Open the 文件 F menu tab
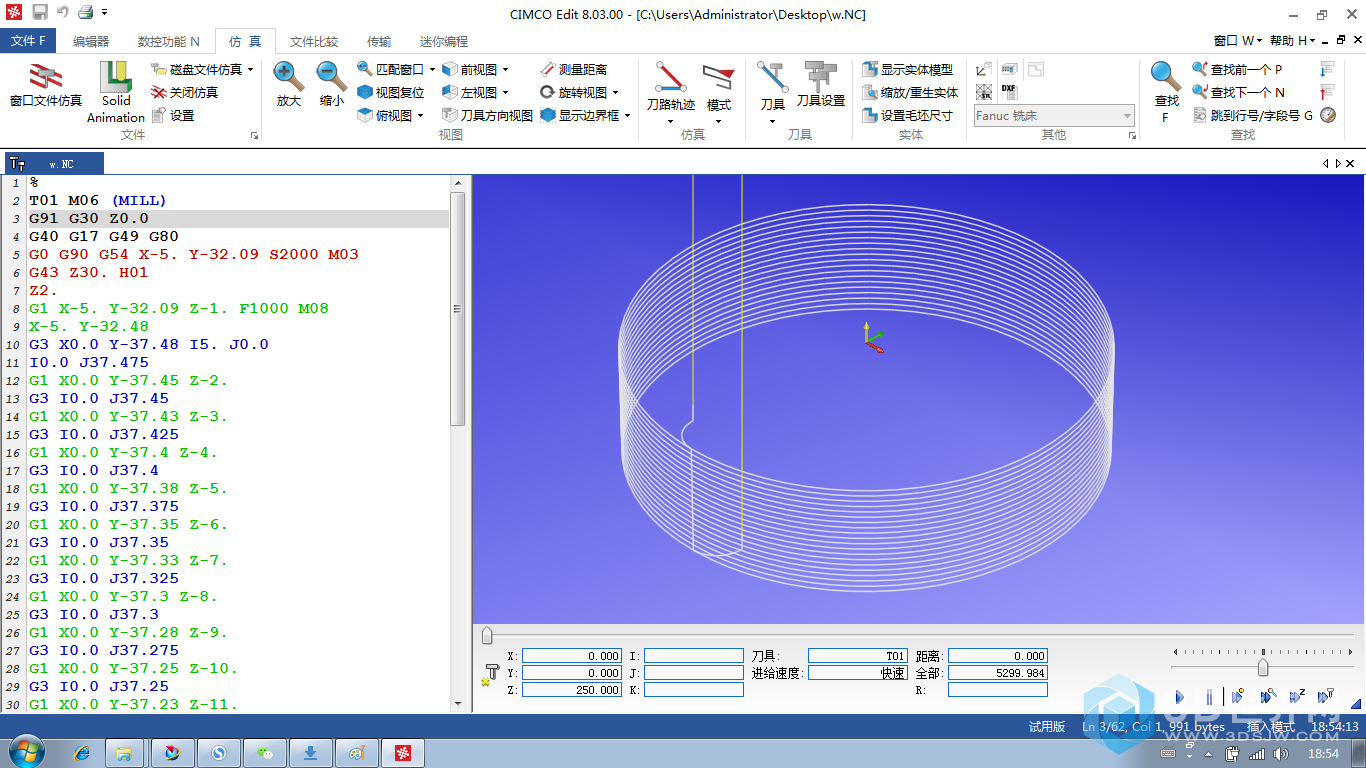 28,41
